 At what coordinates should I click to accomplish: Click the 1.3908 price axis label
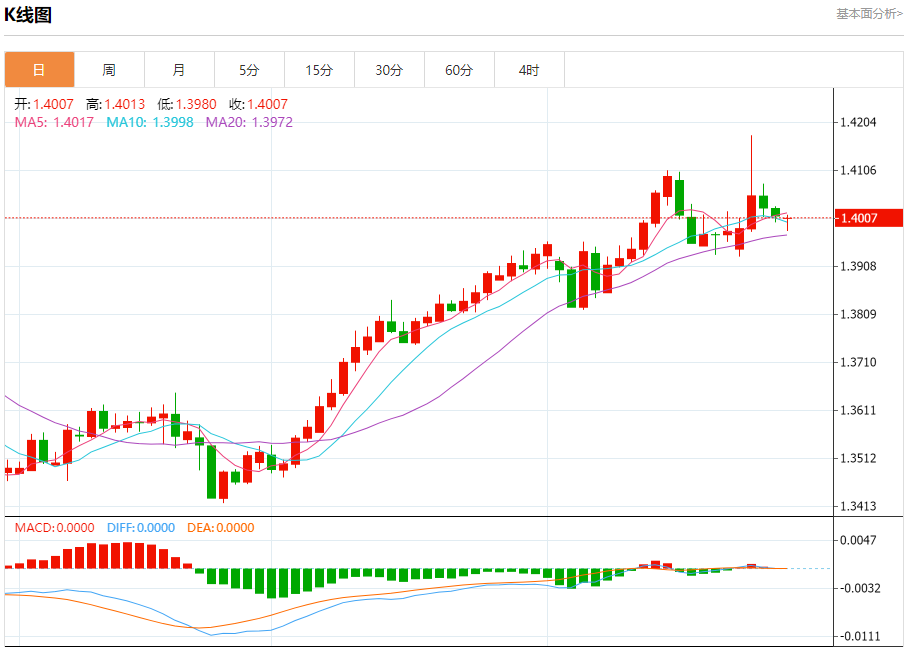858,266
